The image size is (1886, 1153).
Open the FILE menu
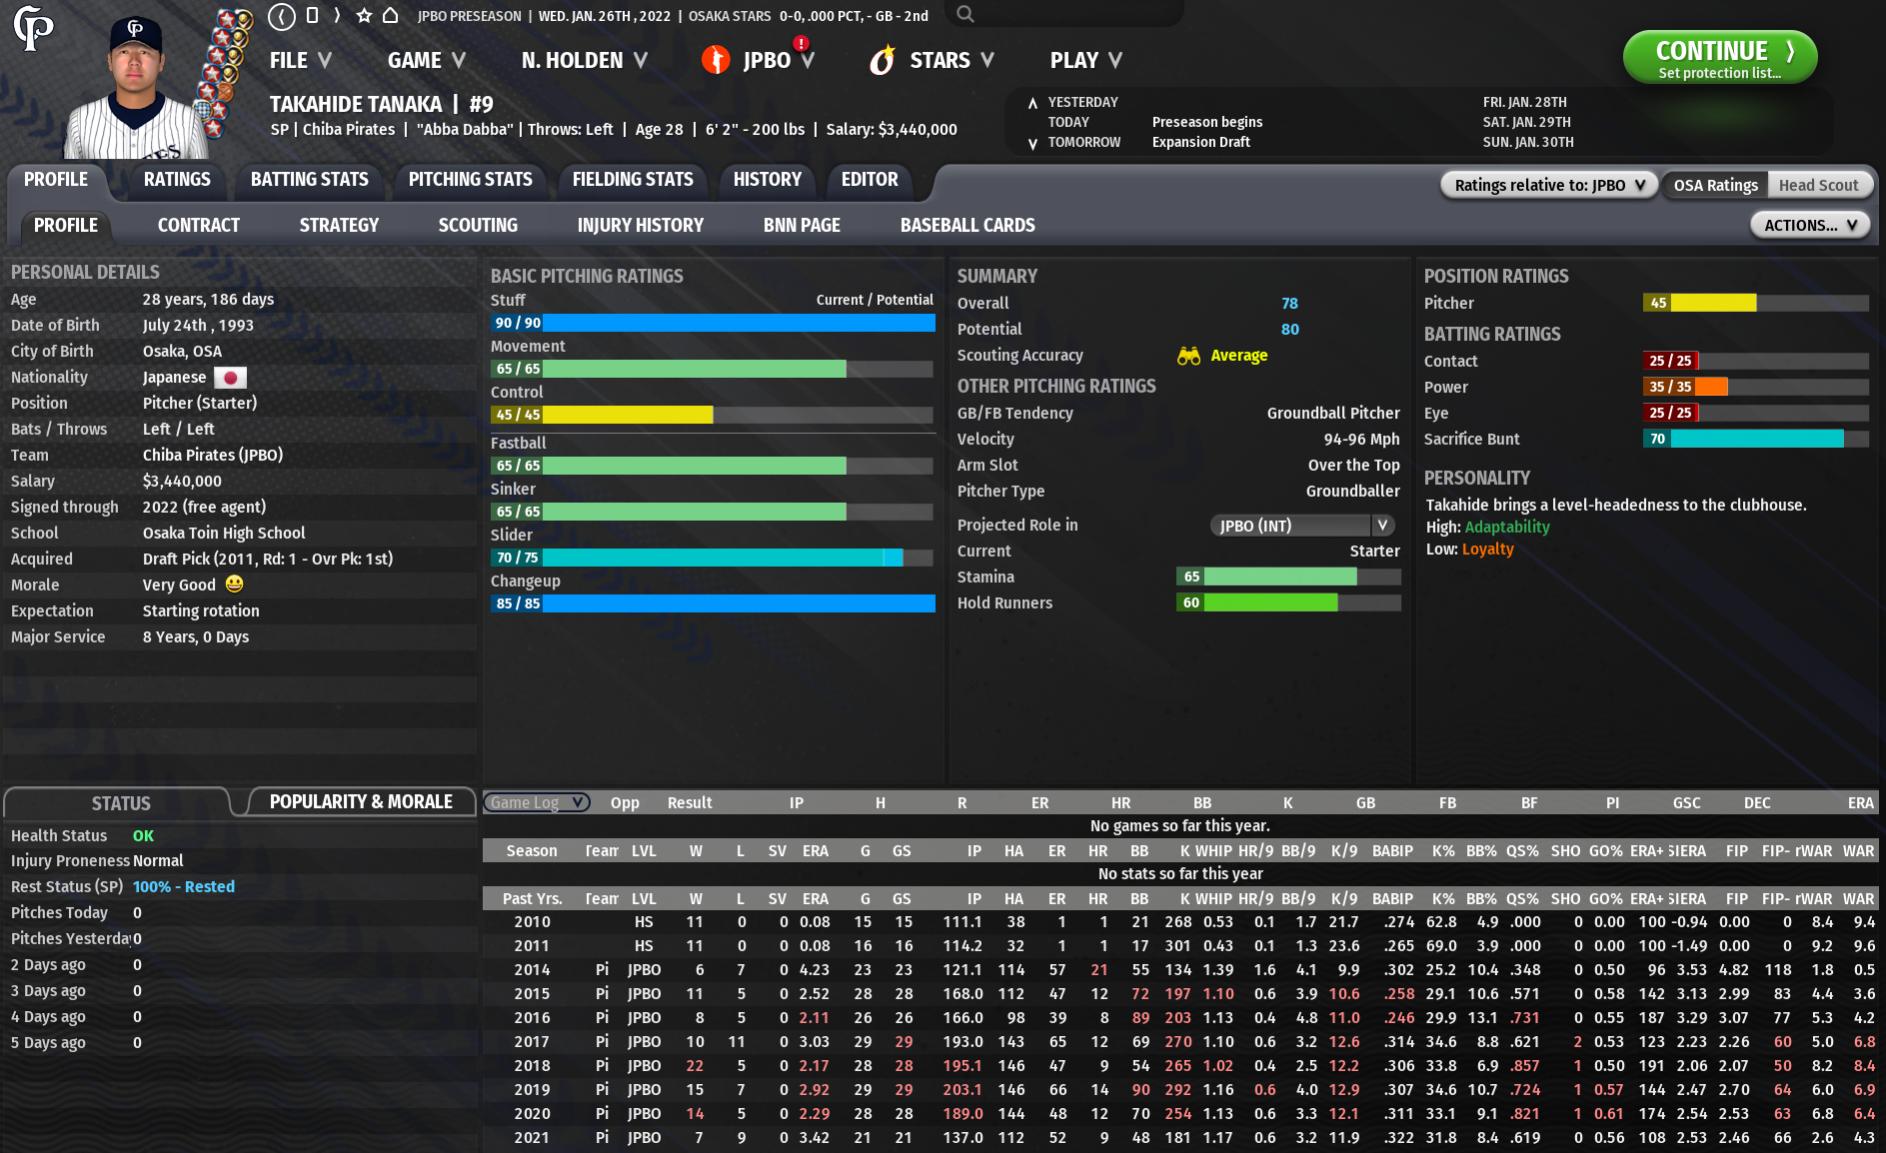pos(300,60)
